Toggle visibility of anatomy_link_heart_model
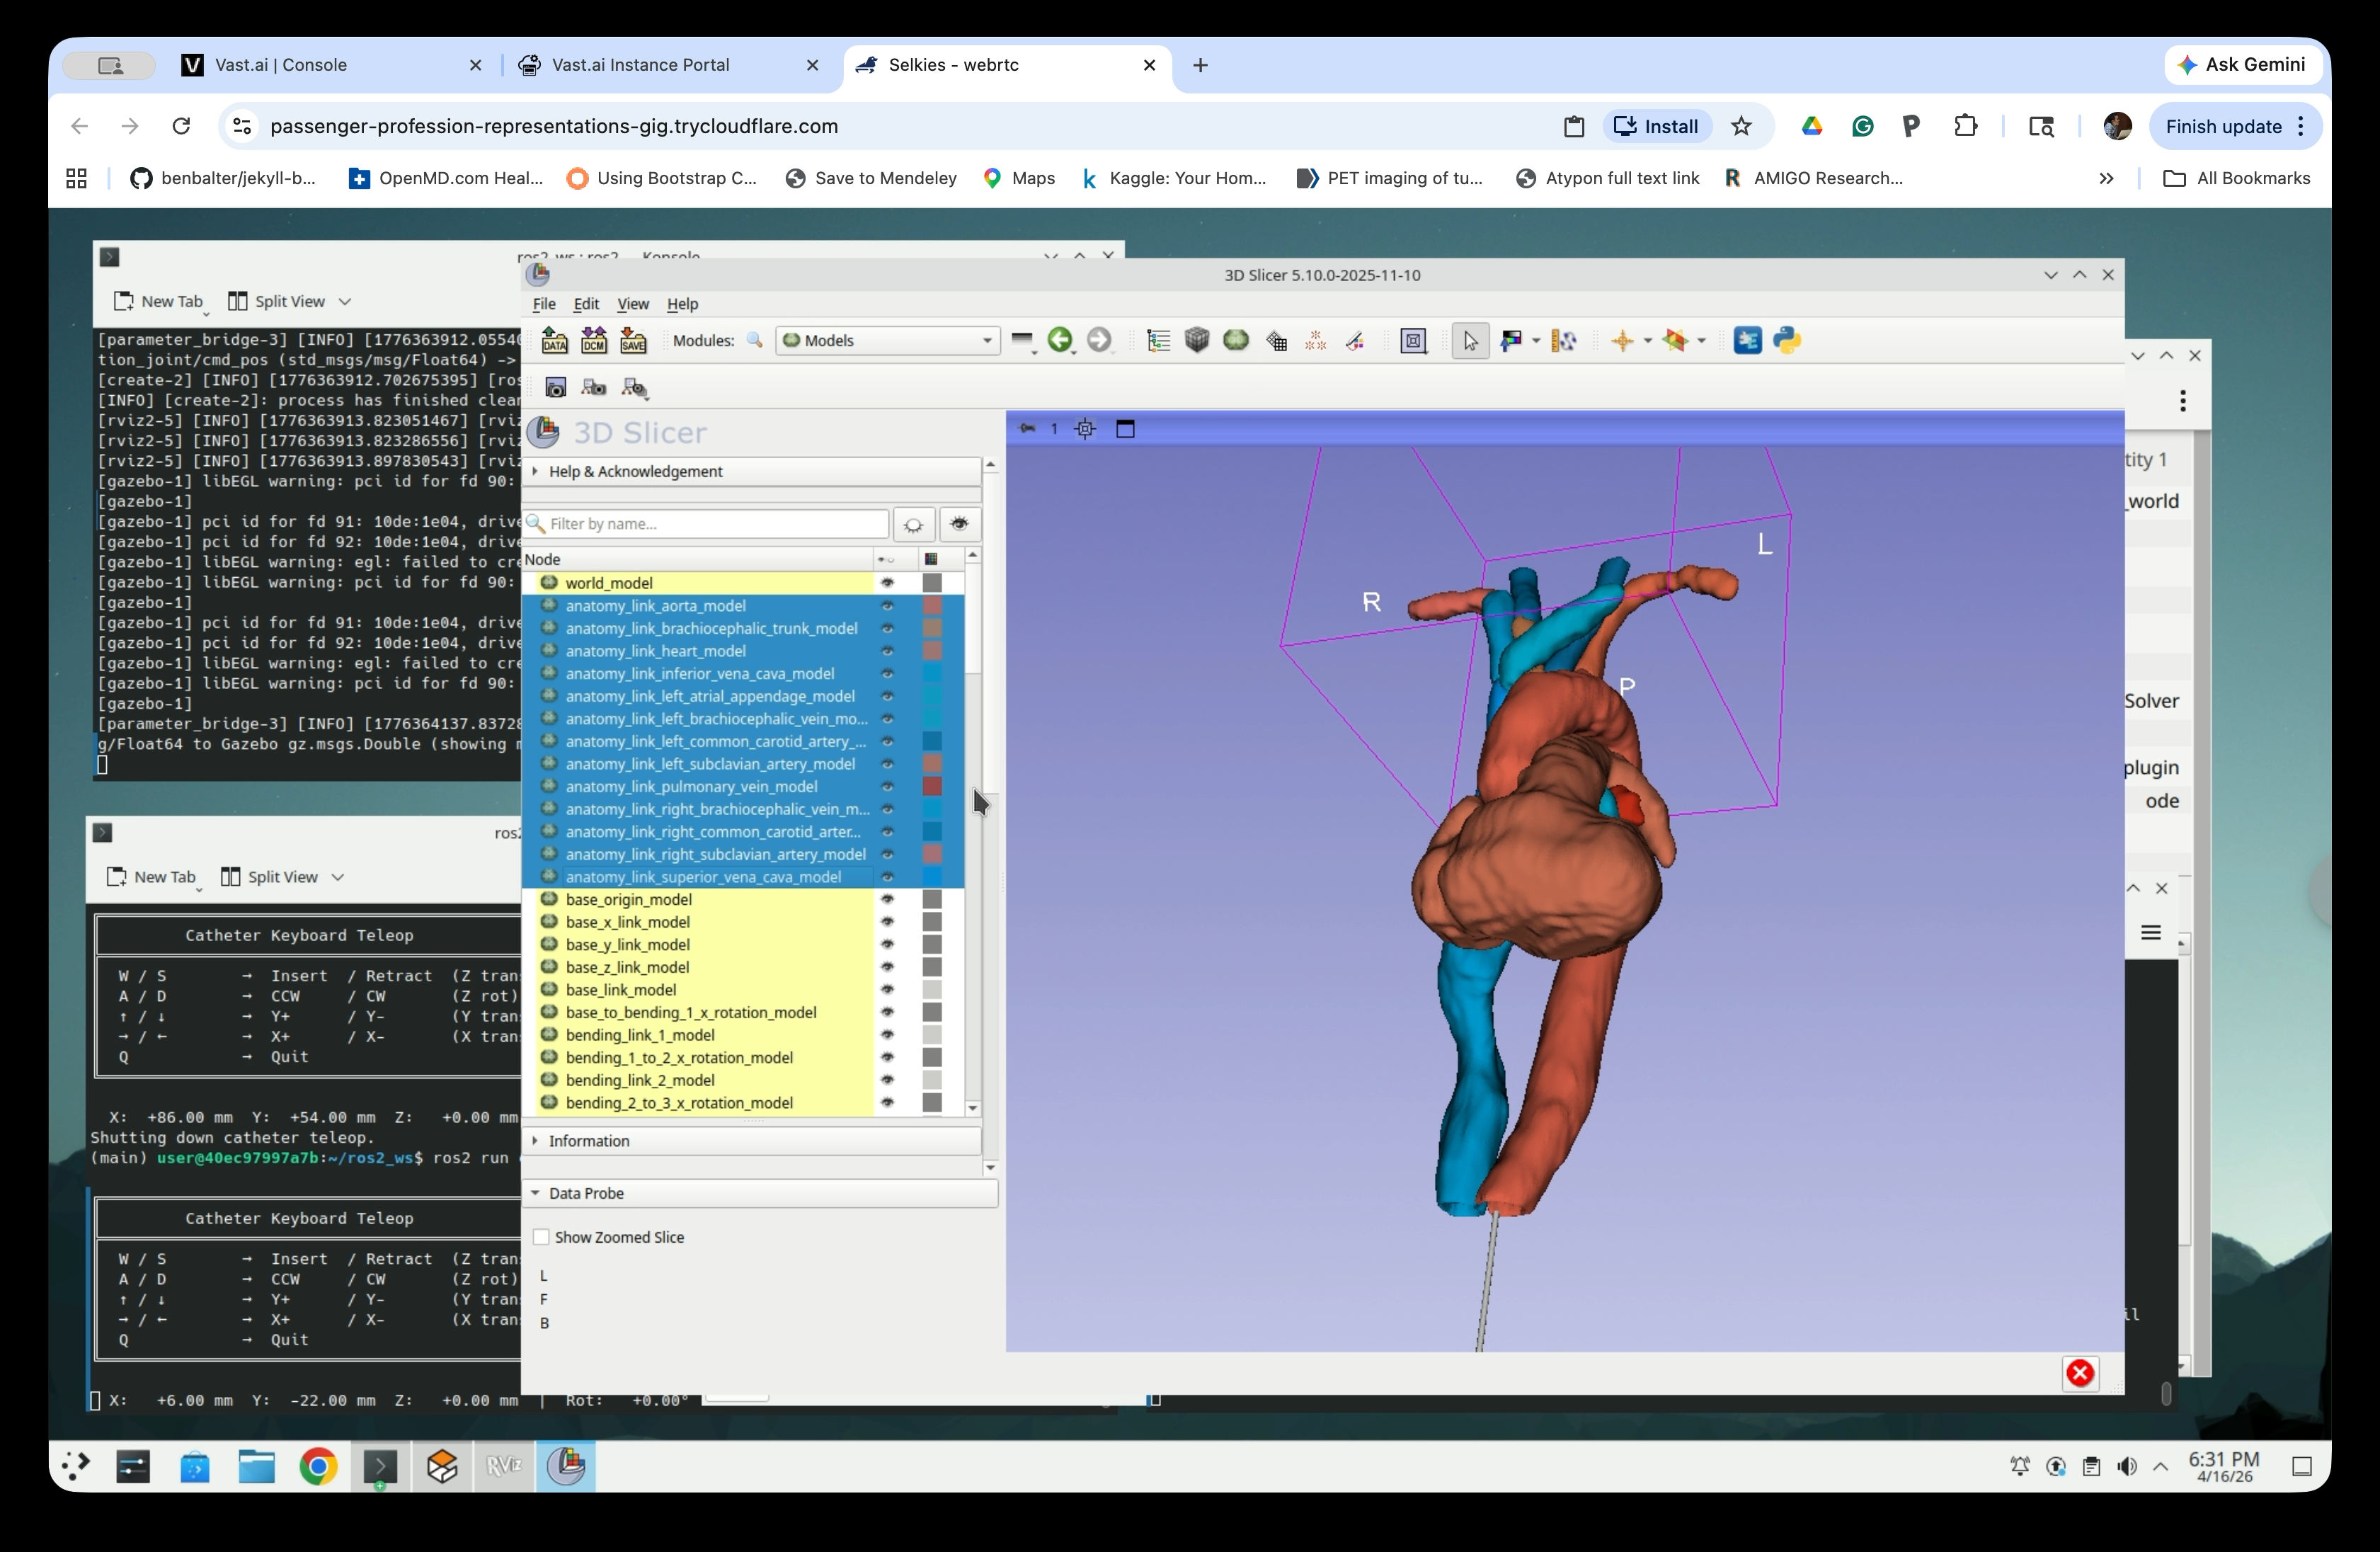 [889, 651]
